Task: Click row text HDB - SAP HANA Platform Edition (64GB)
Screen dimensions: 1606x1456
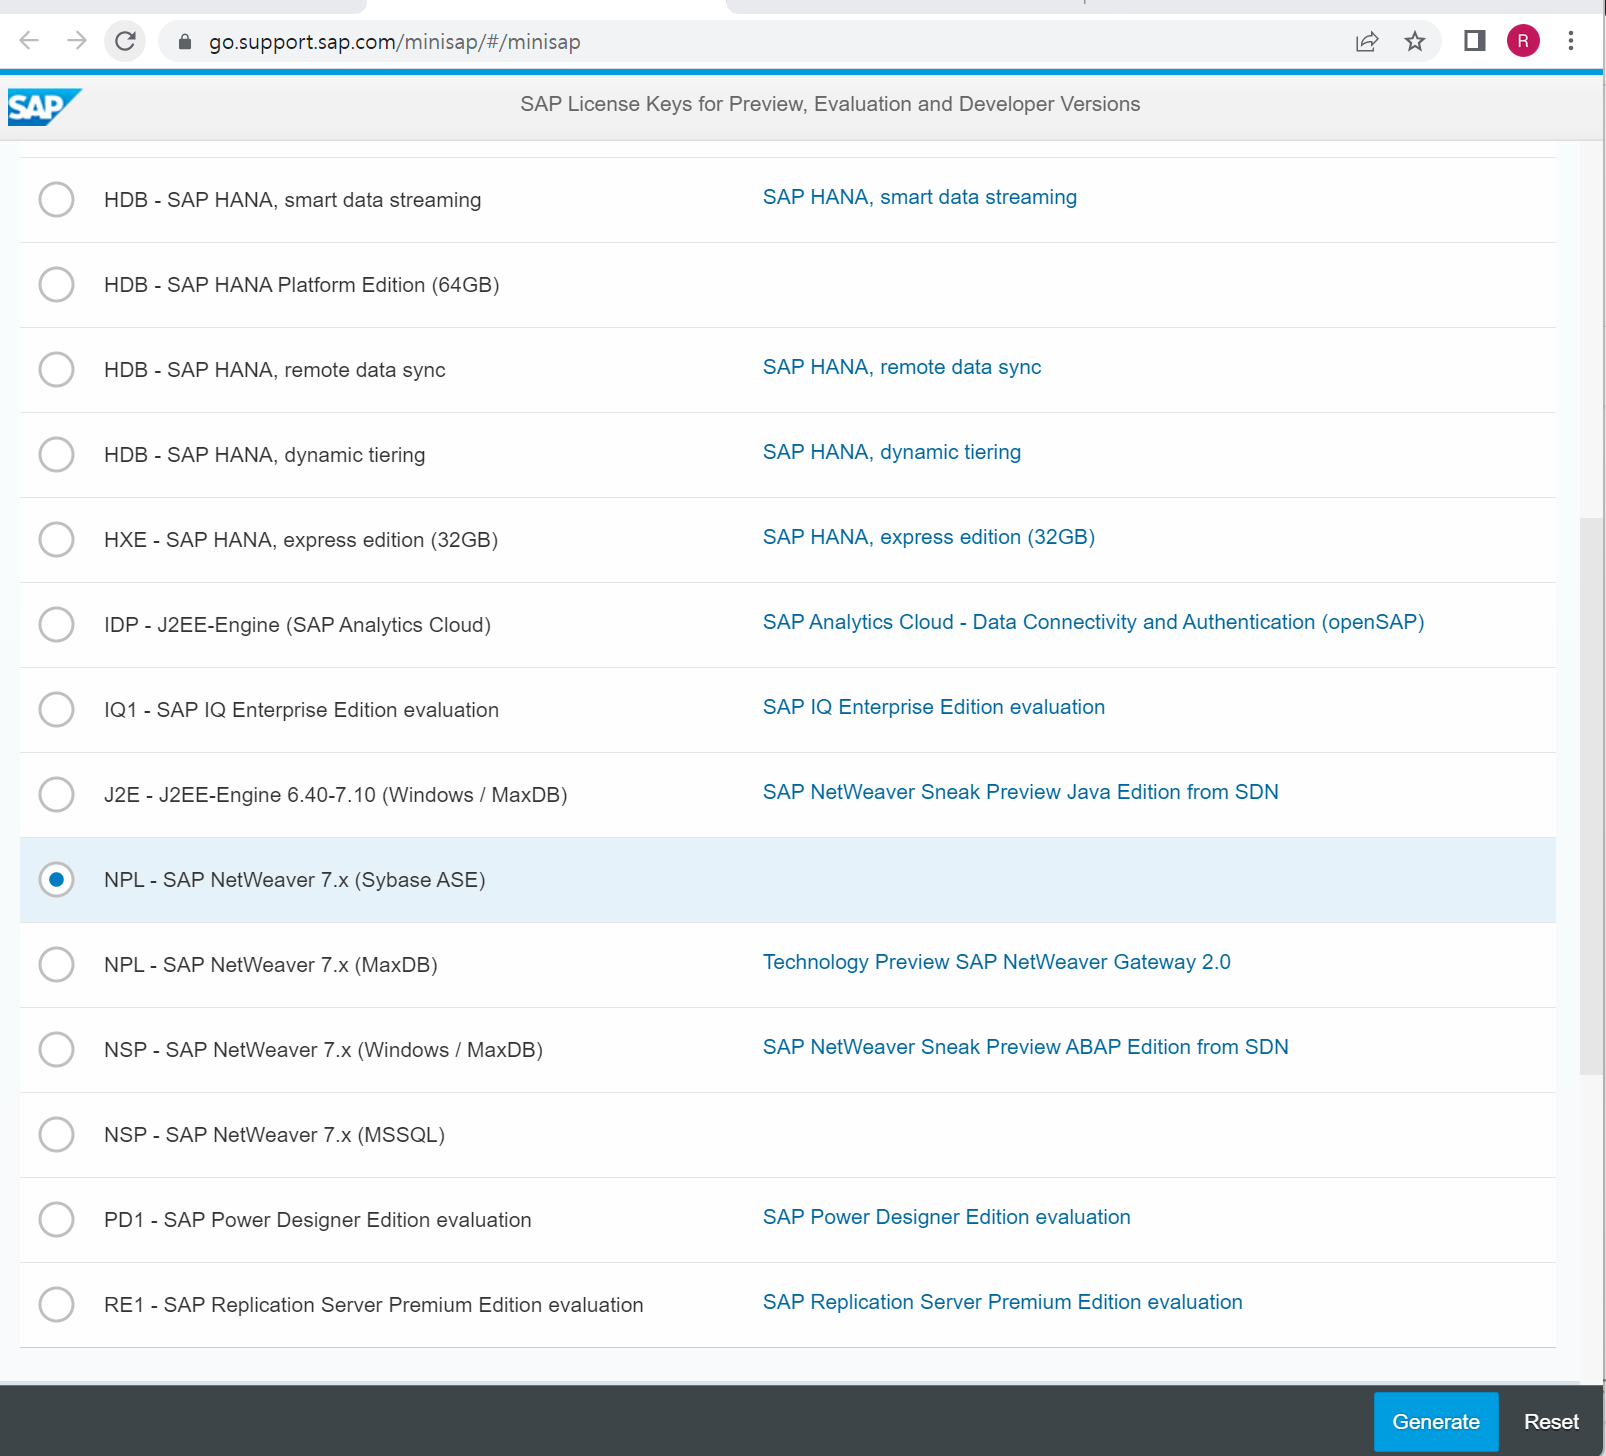Action: [301, 285]
